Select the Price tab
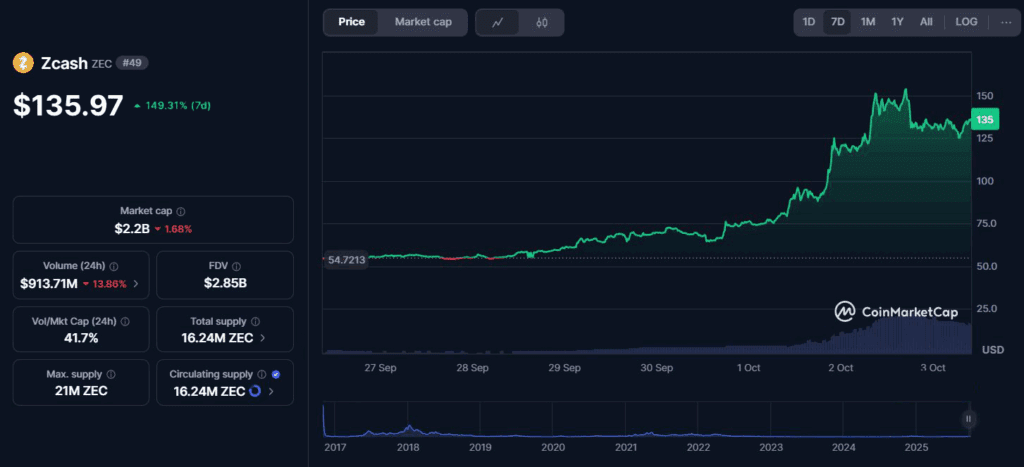The image size is (1024, 467). point(352,22)
